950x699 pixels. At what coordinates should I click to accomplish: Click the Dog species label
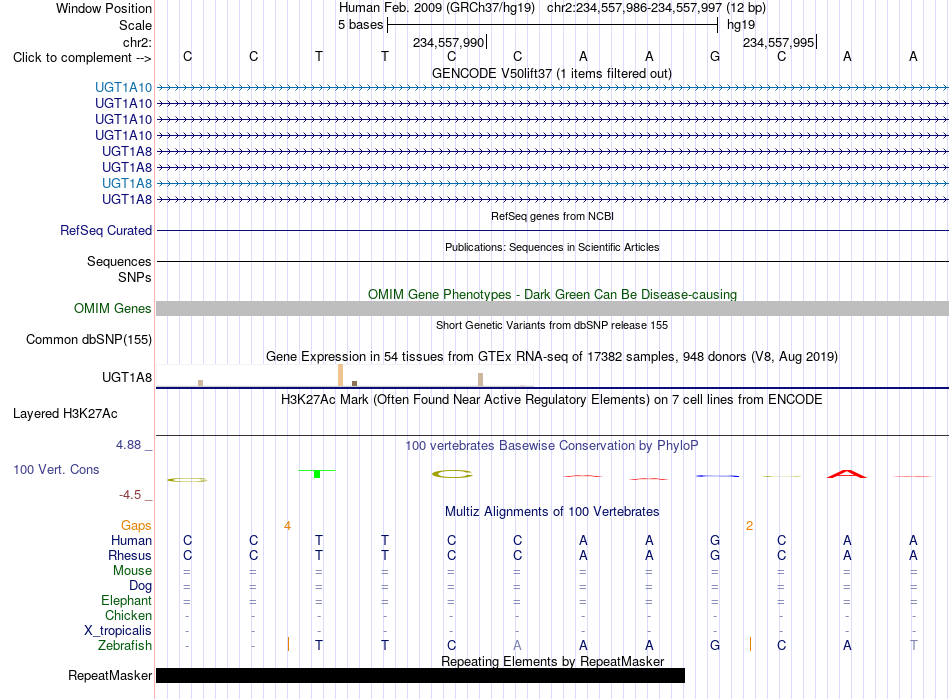(x=141, y=585)
